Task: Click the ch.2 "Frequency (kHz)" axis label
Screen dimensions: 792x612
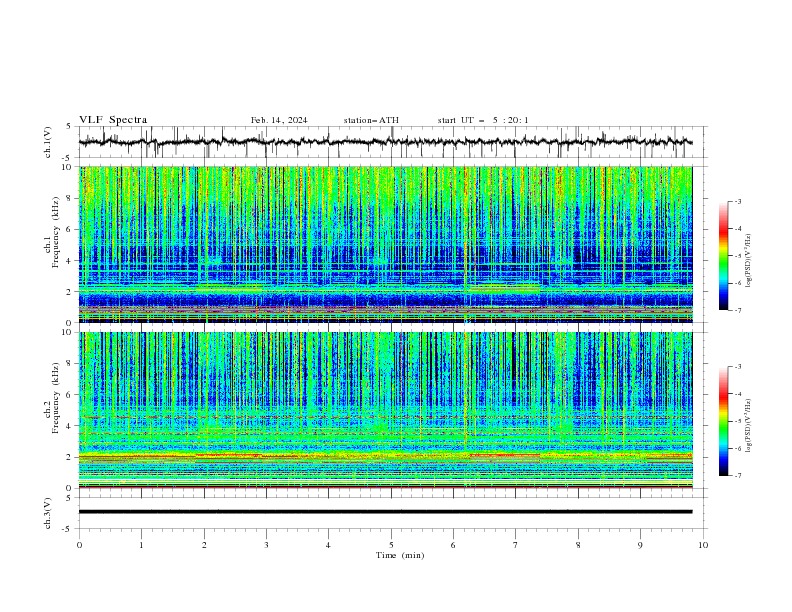Action: (x=56, y=397)
